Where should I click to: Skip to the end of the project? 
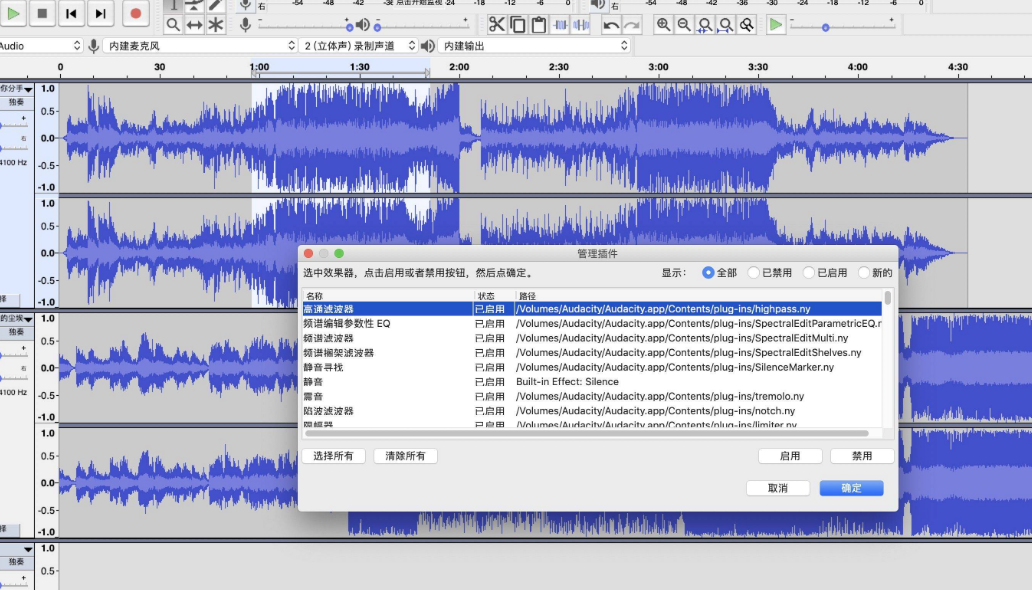click(100, 13)
